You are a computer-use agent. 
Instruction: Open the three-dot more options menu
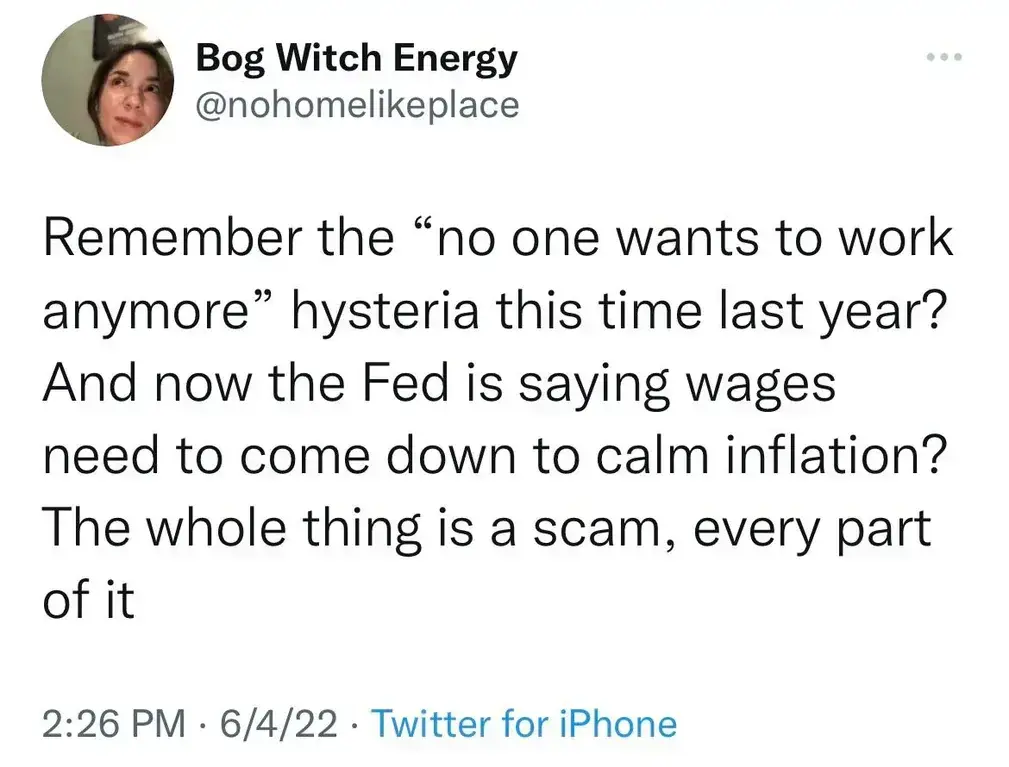[944, 57]
